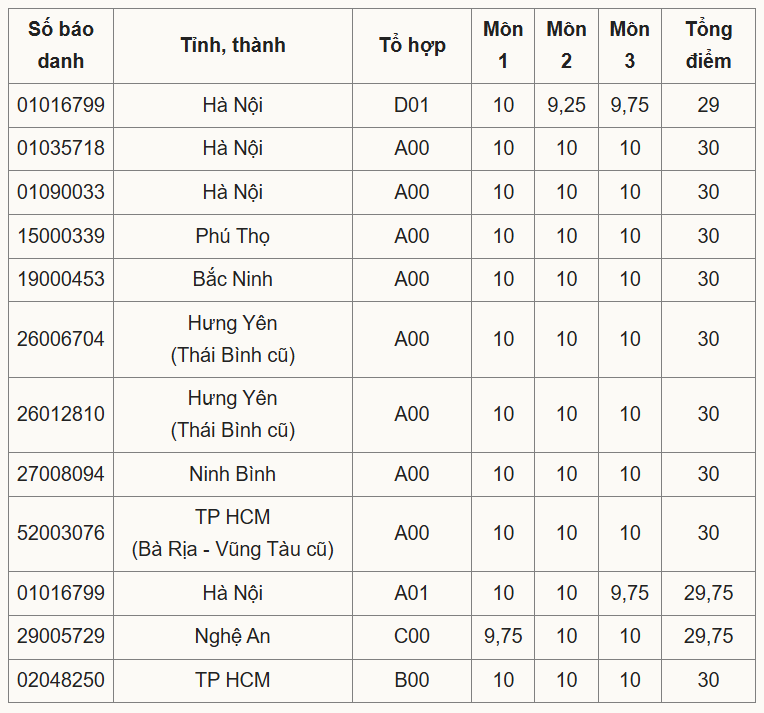This screenshot has height=713, width=764.
Task: Select the Nghệ An province cell
Action: (x=233, y=636)
